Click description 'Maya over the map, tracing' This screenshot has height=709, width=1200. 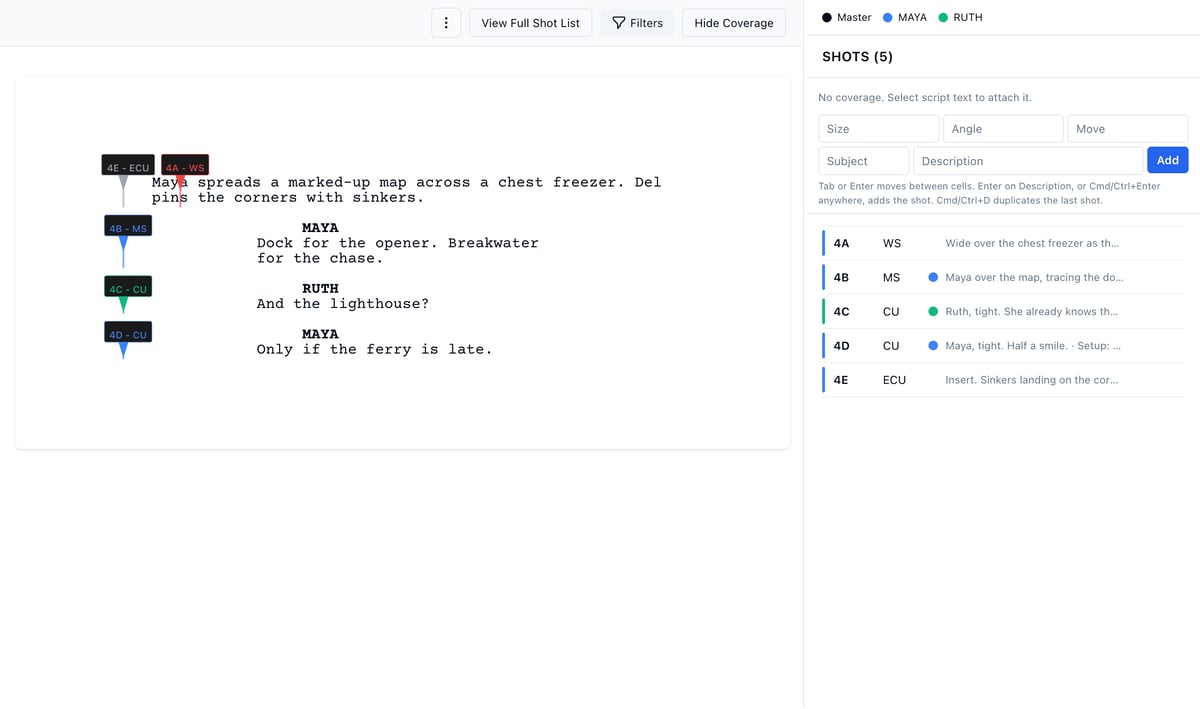pyautogui.click(x=1034, y=277)
